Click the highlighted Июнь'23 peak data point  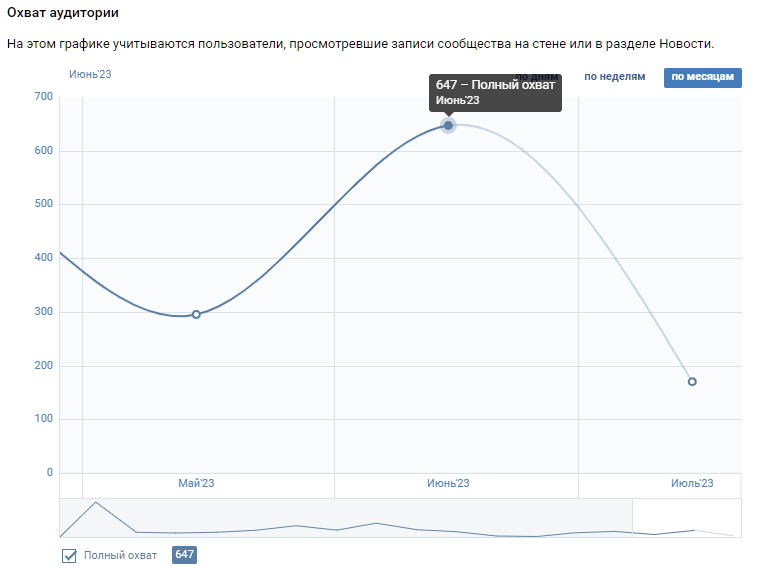pyautogui.click(x=448, y=125)
